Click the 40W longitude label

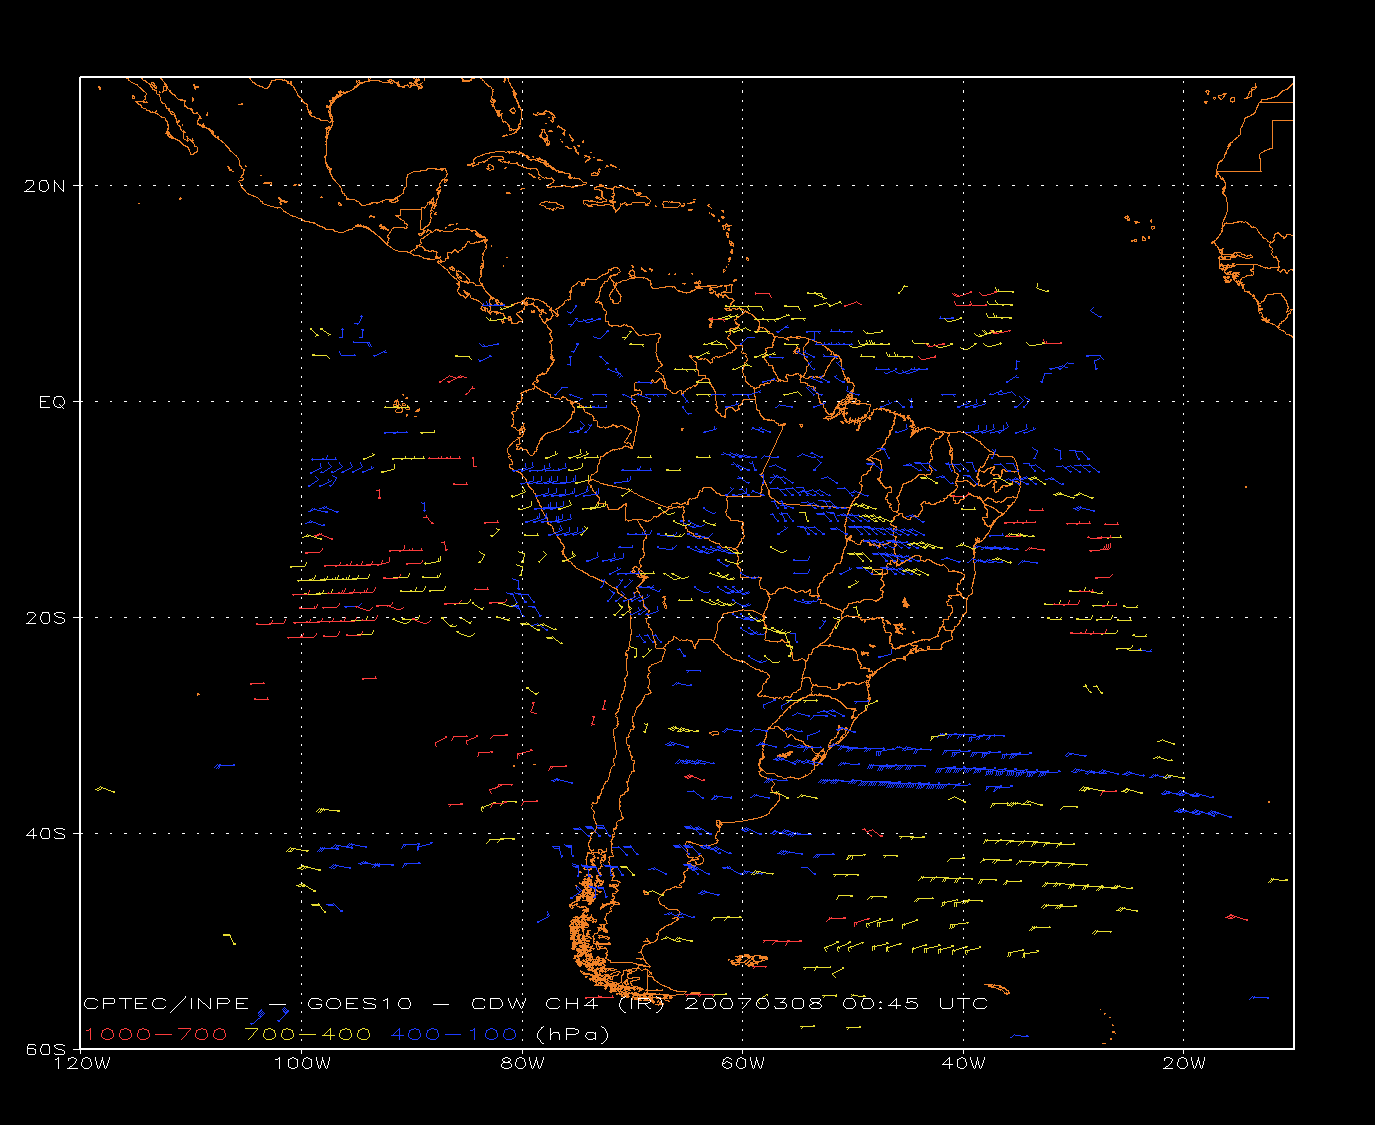tap(963, 1063)
